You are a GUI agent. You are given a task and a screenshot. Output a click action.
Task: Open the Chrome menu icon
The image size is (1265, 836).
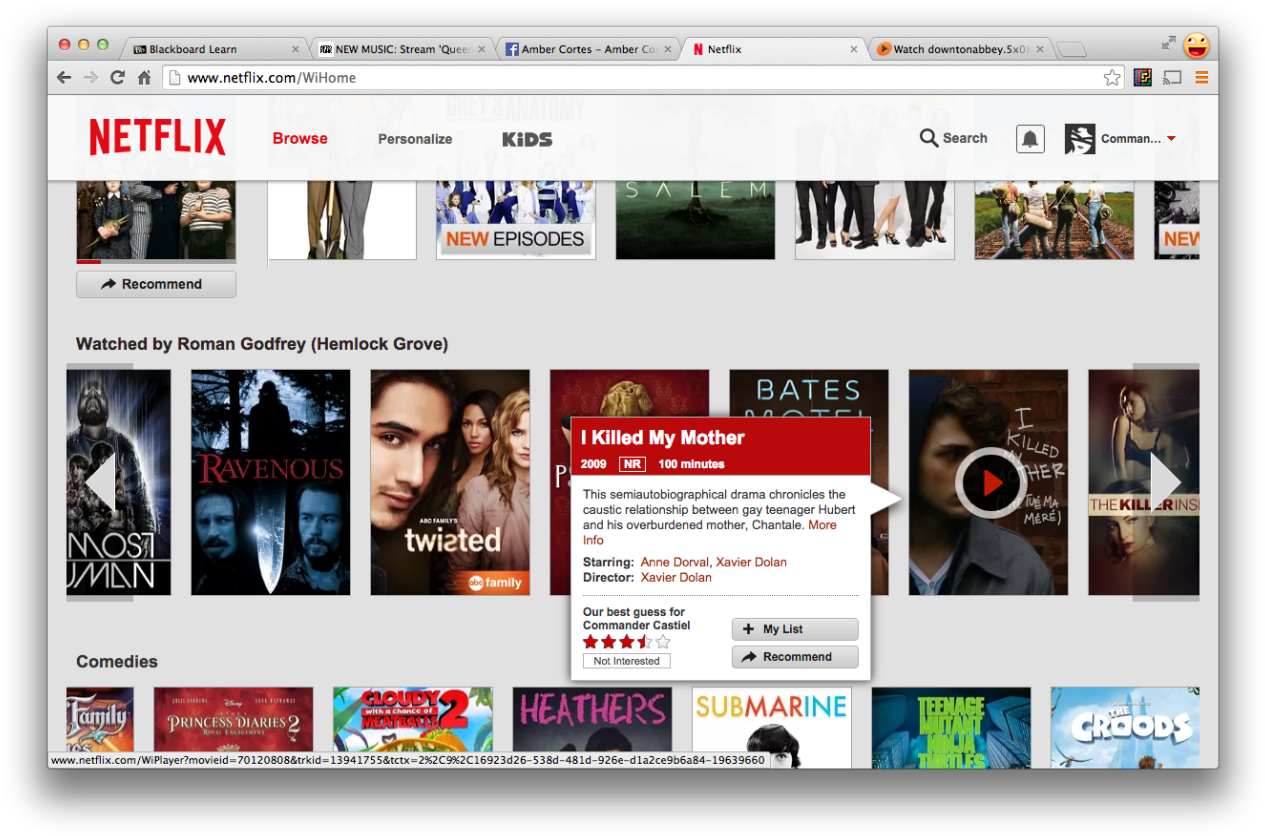point(1199,77)
